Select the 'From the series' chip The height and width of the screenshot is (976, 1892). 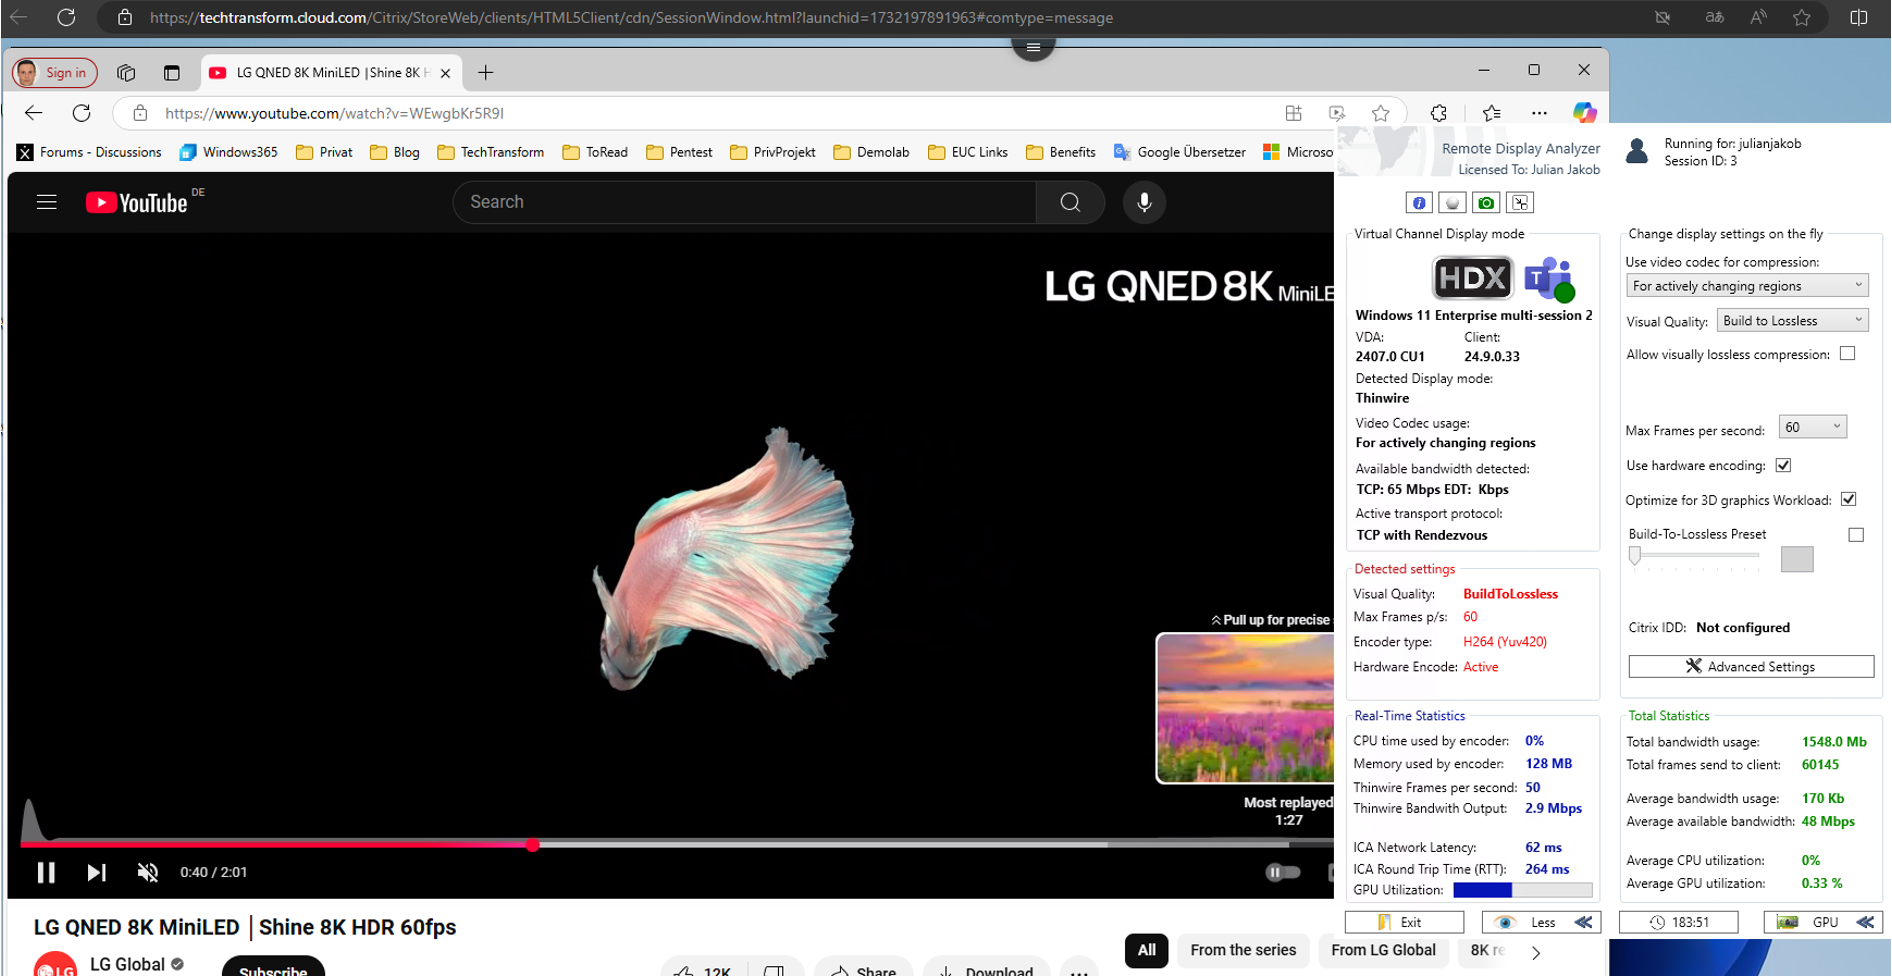point(1242,950)
